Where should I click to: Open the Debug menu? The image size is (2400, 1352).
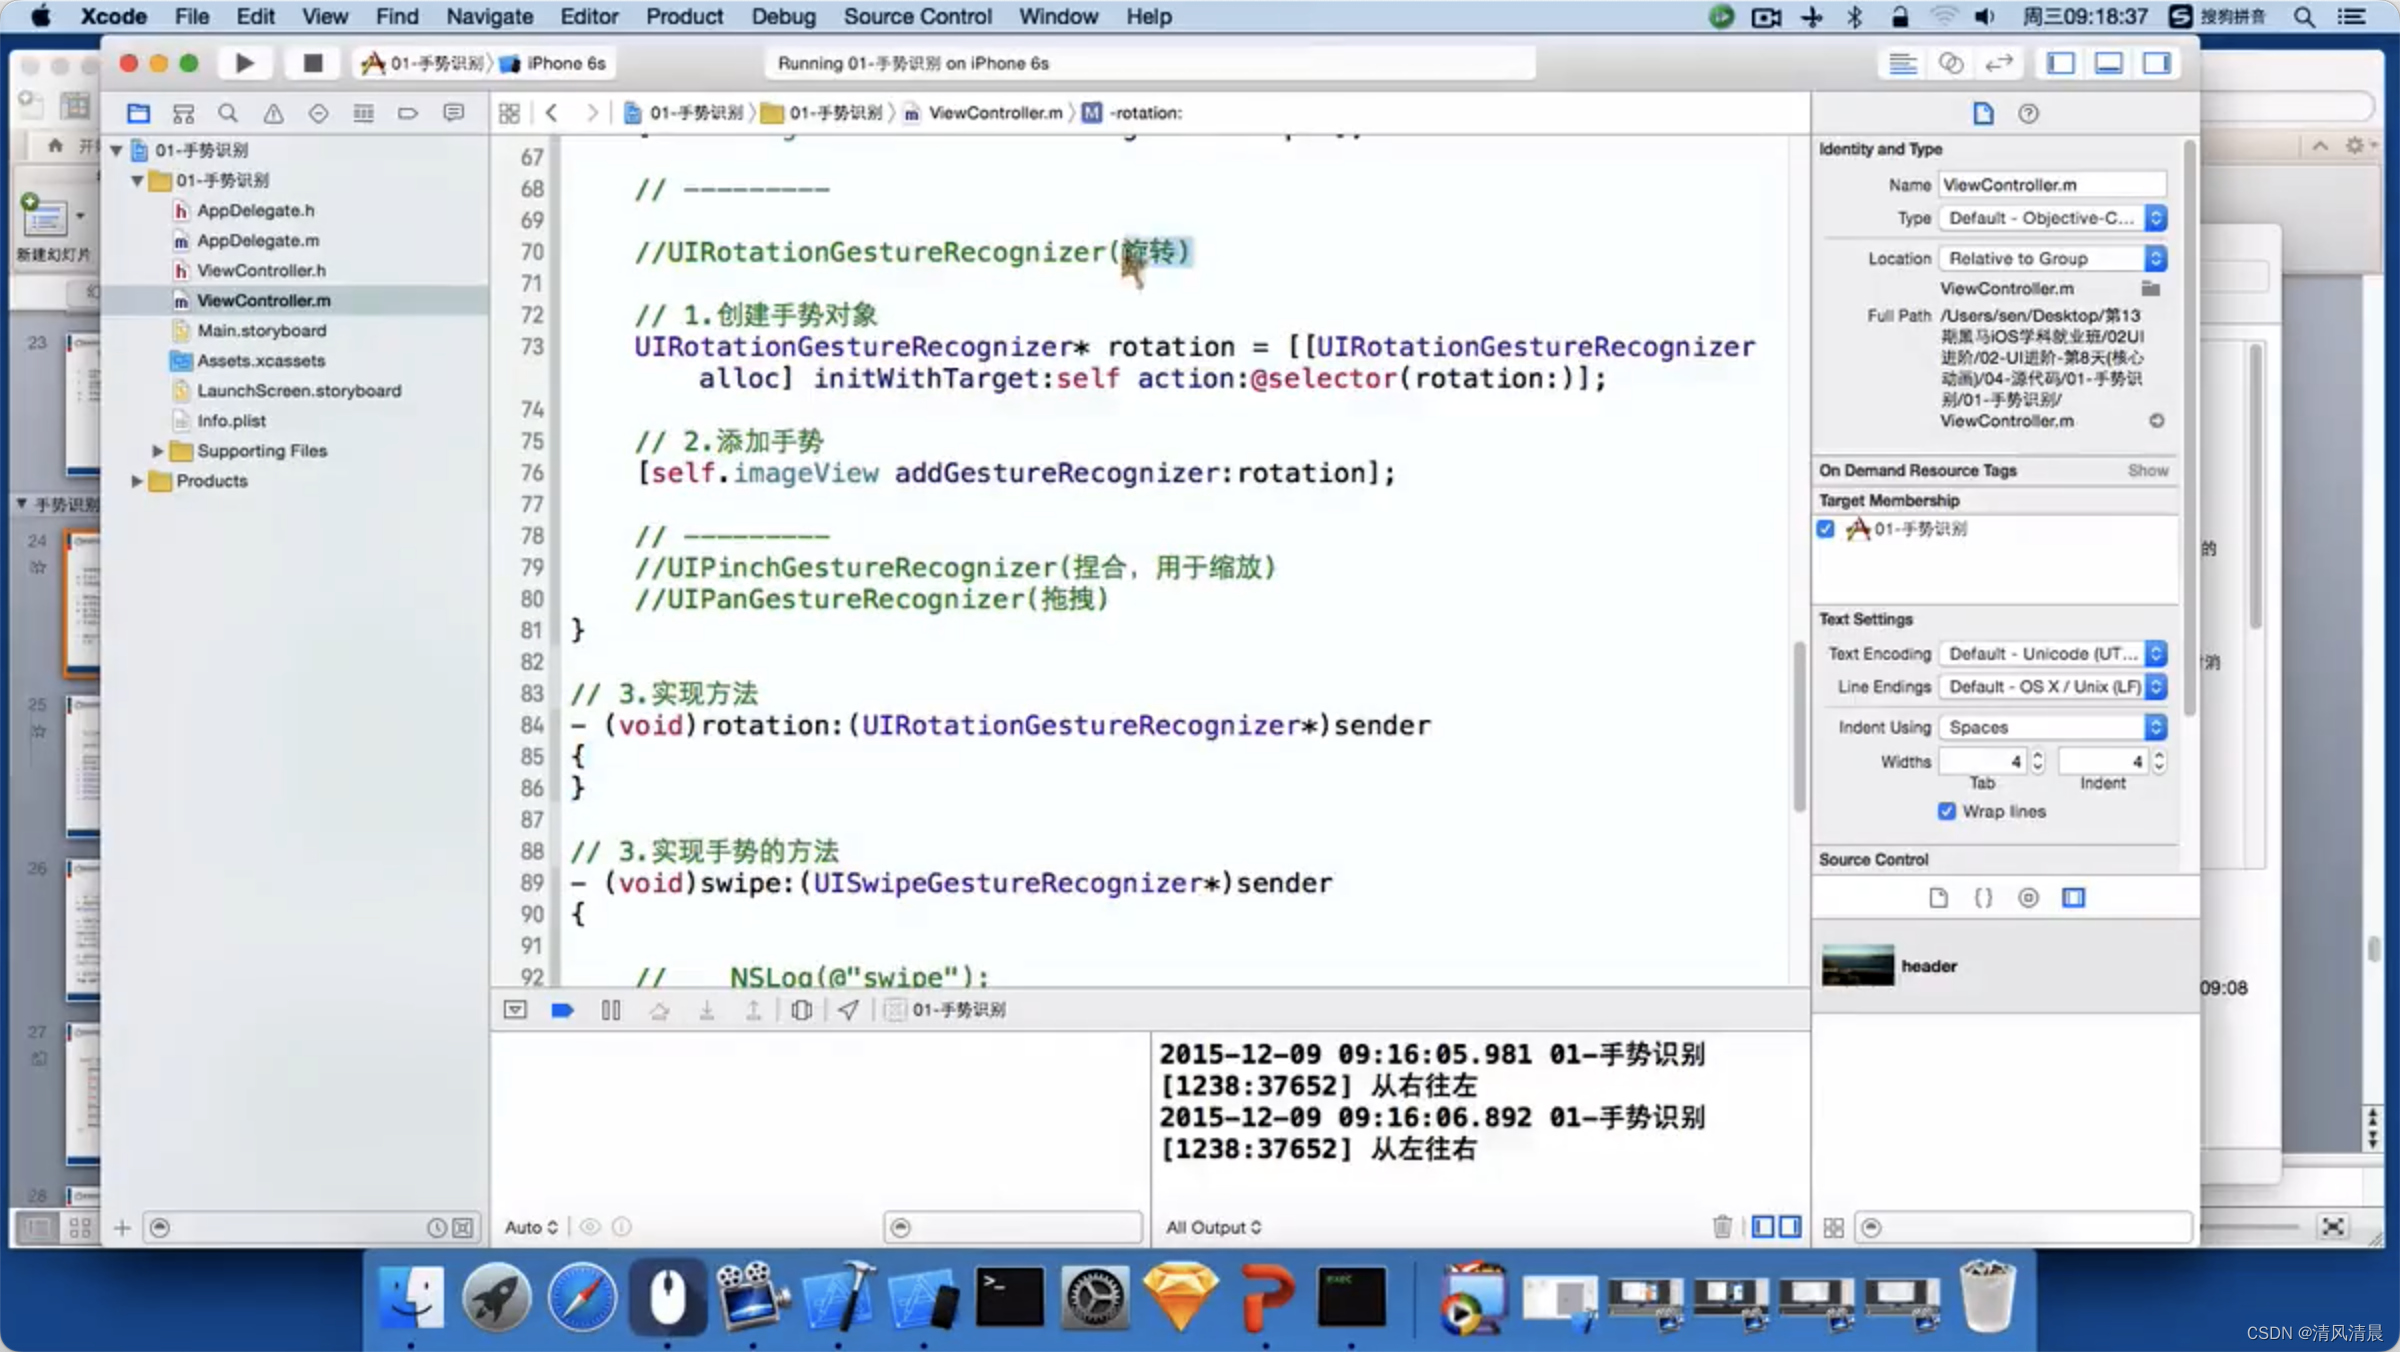(783, 16)
